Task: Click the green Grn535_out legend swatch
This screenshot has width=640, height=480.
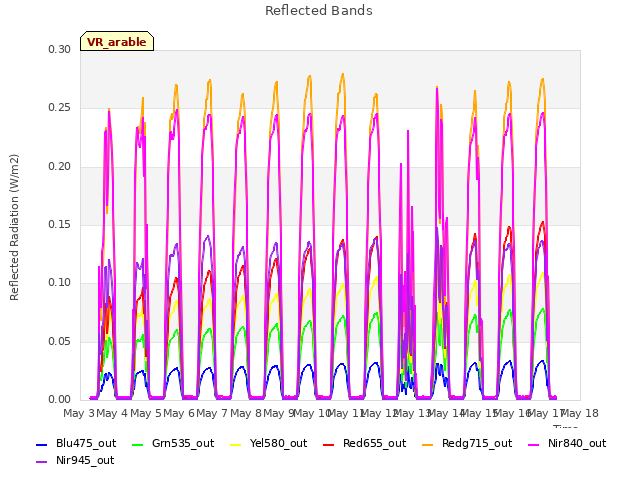Action: [138, 444]
